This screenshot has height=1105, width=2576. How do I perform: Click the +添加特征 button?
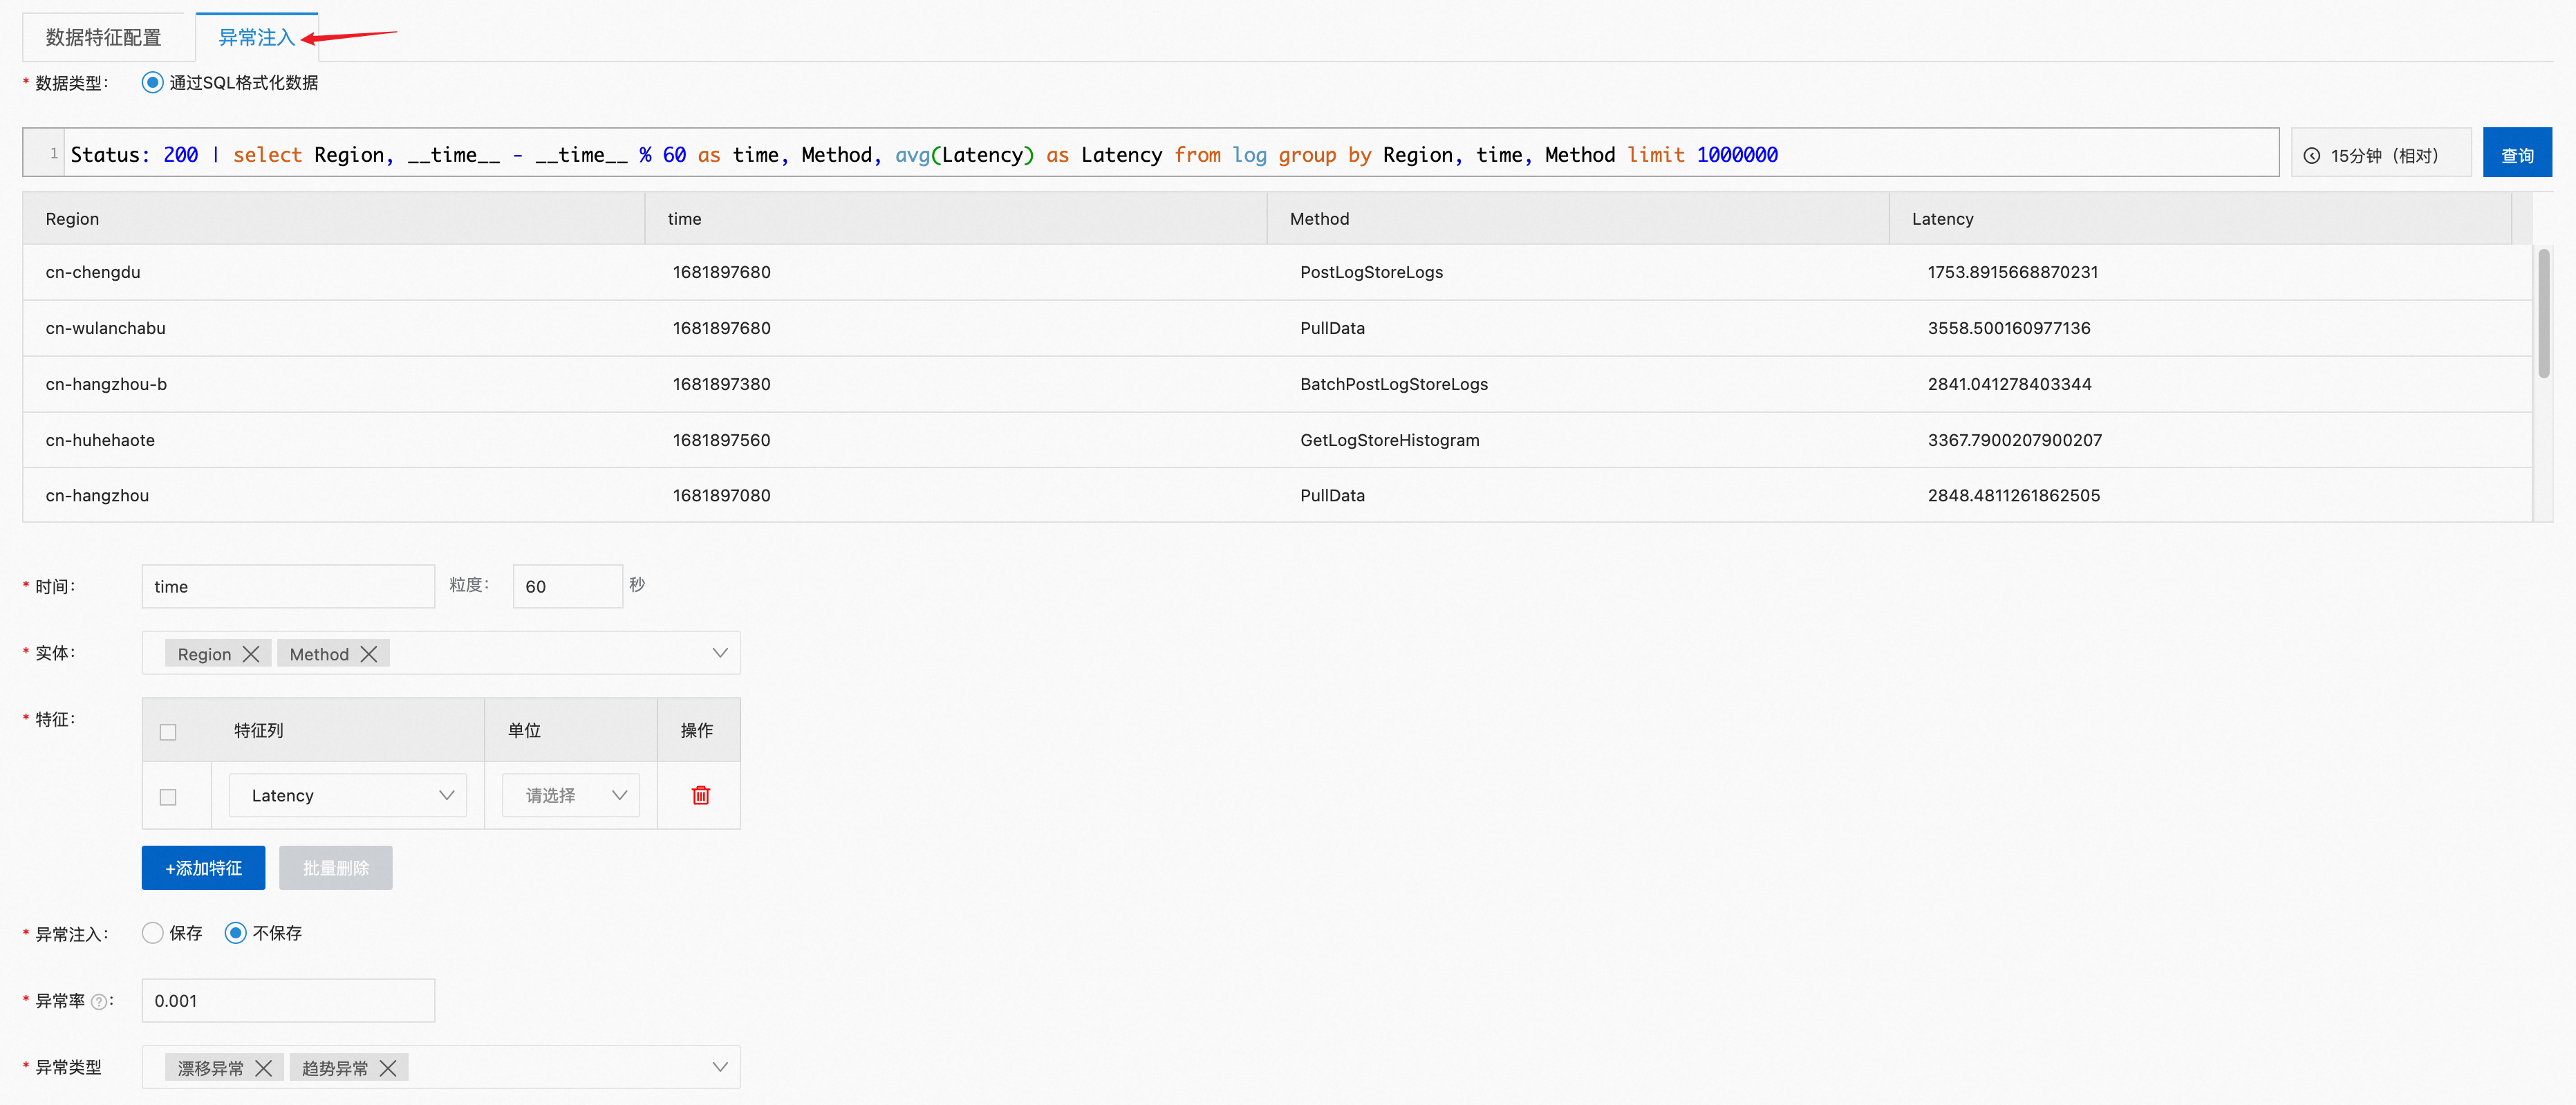(x=203, y=868)
